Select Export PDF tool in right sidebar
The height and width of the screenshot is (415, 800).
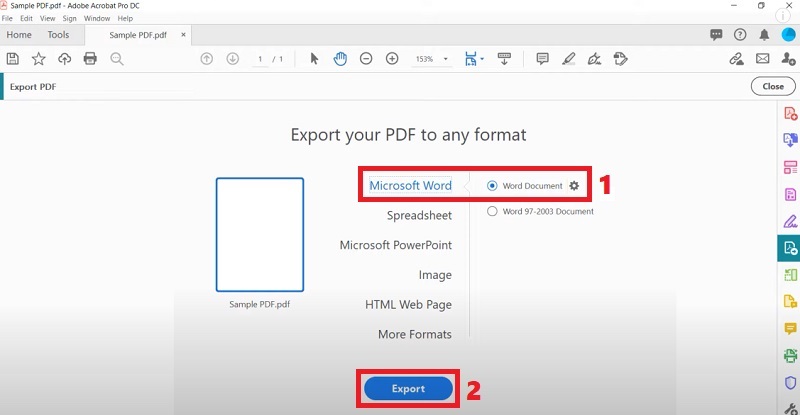tap(789, 248)
